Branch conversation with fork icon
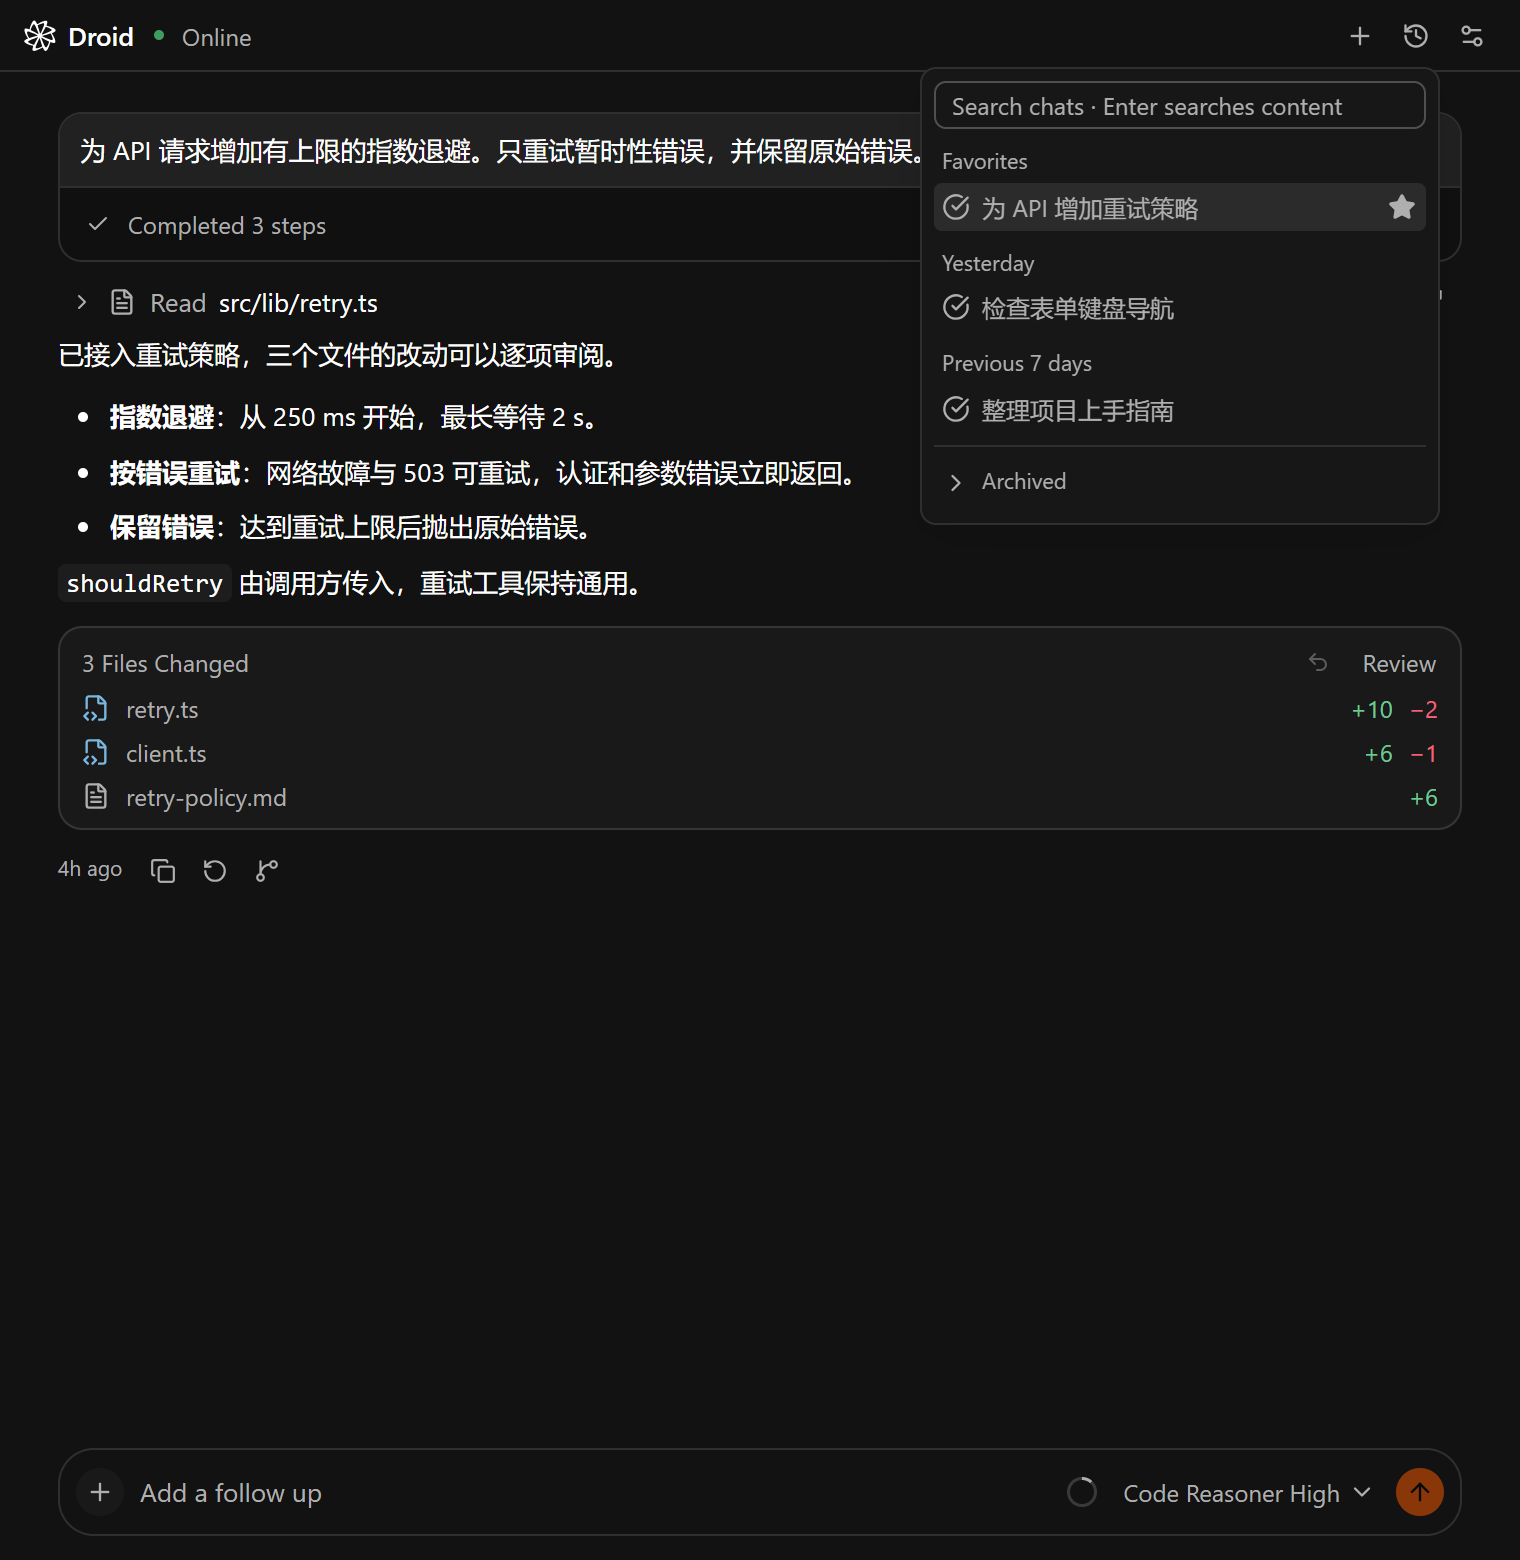The width and height of the screenshot is (1520, 1560). 267,871
